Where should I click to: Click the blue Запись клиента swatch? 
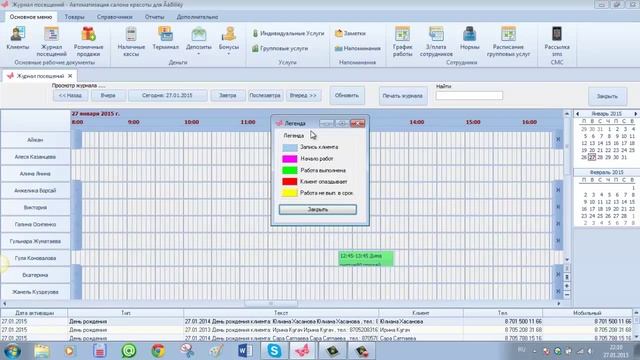coord(290,147)
